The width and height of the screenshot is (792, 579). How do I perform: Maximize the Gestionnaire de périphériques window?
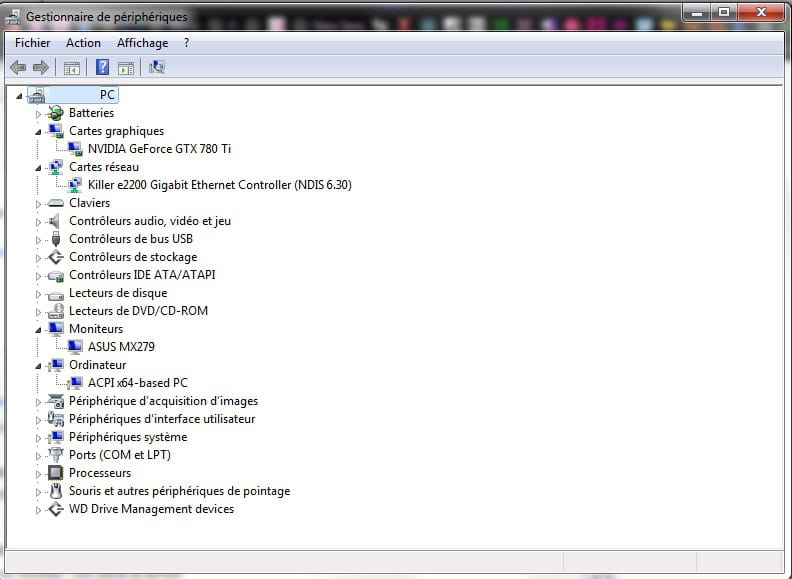[x=724, y=12]
